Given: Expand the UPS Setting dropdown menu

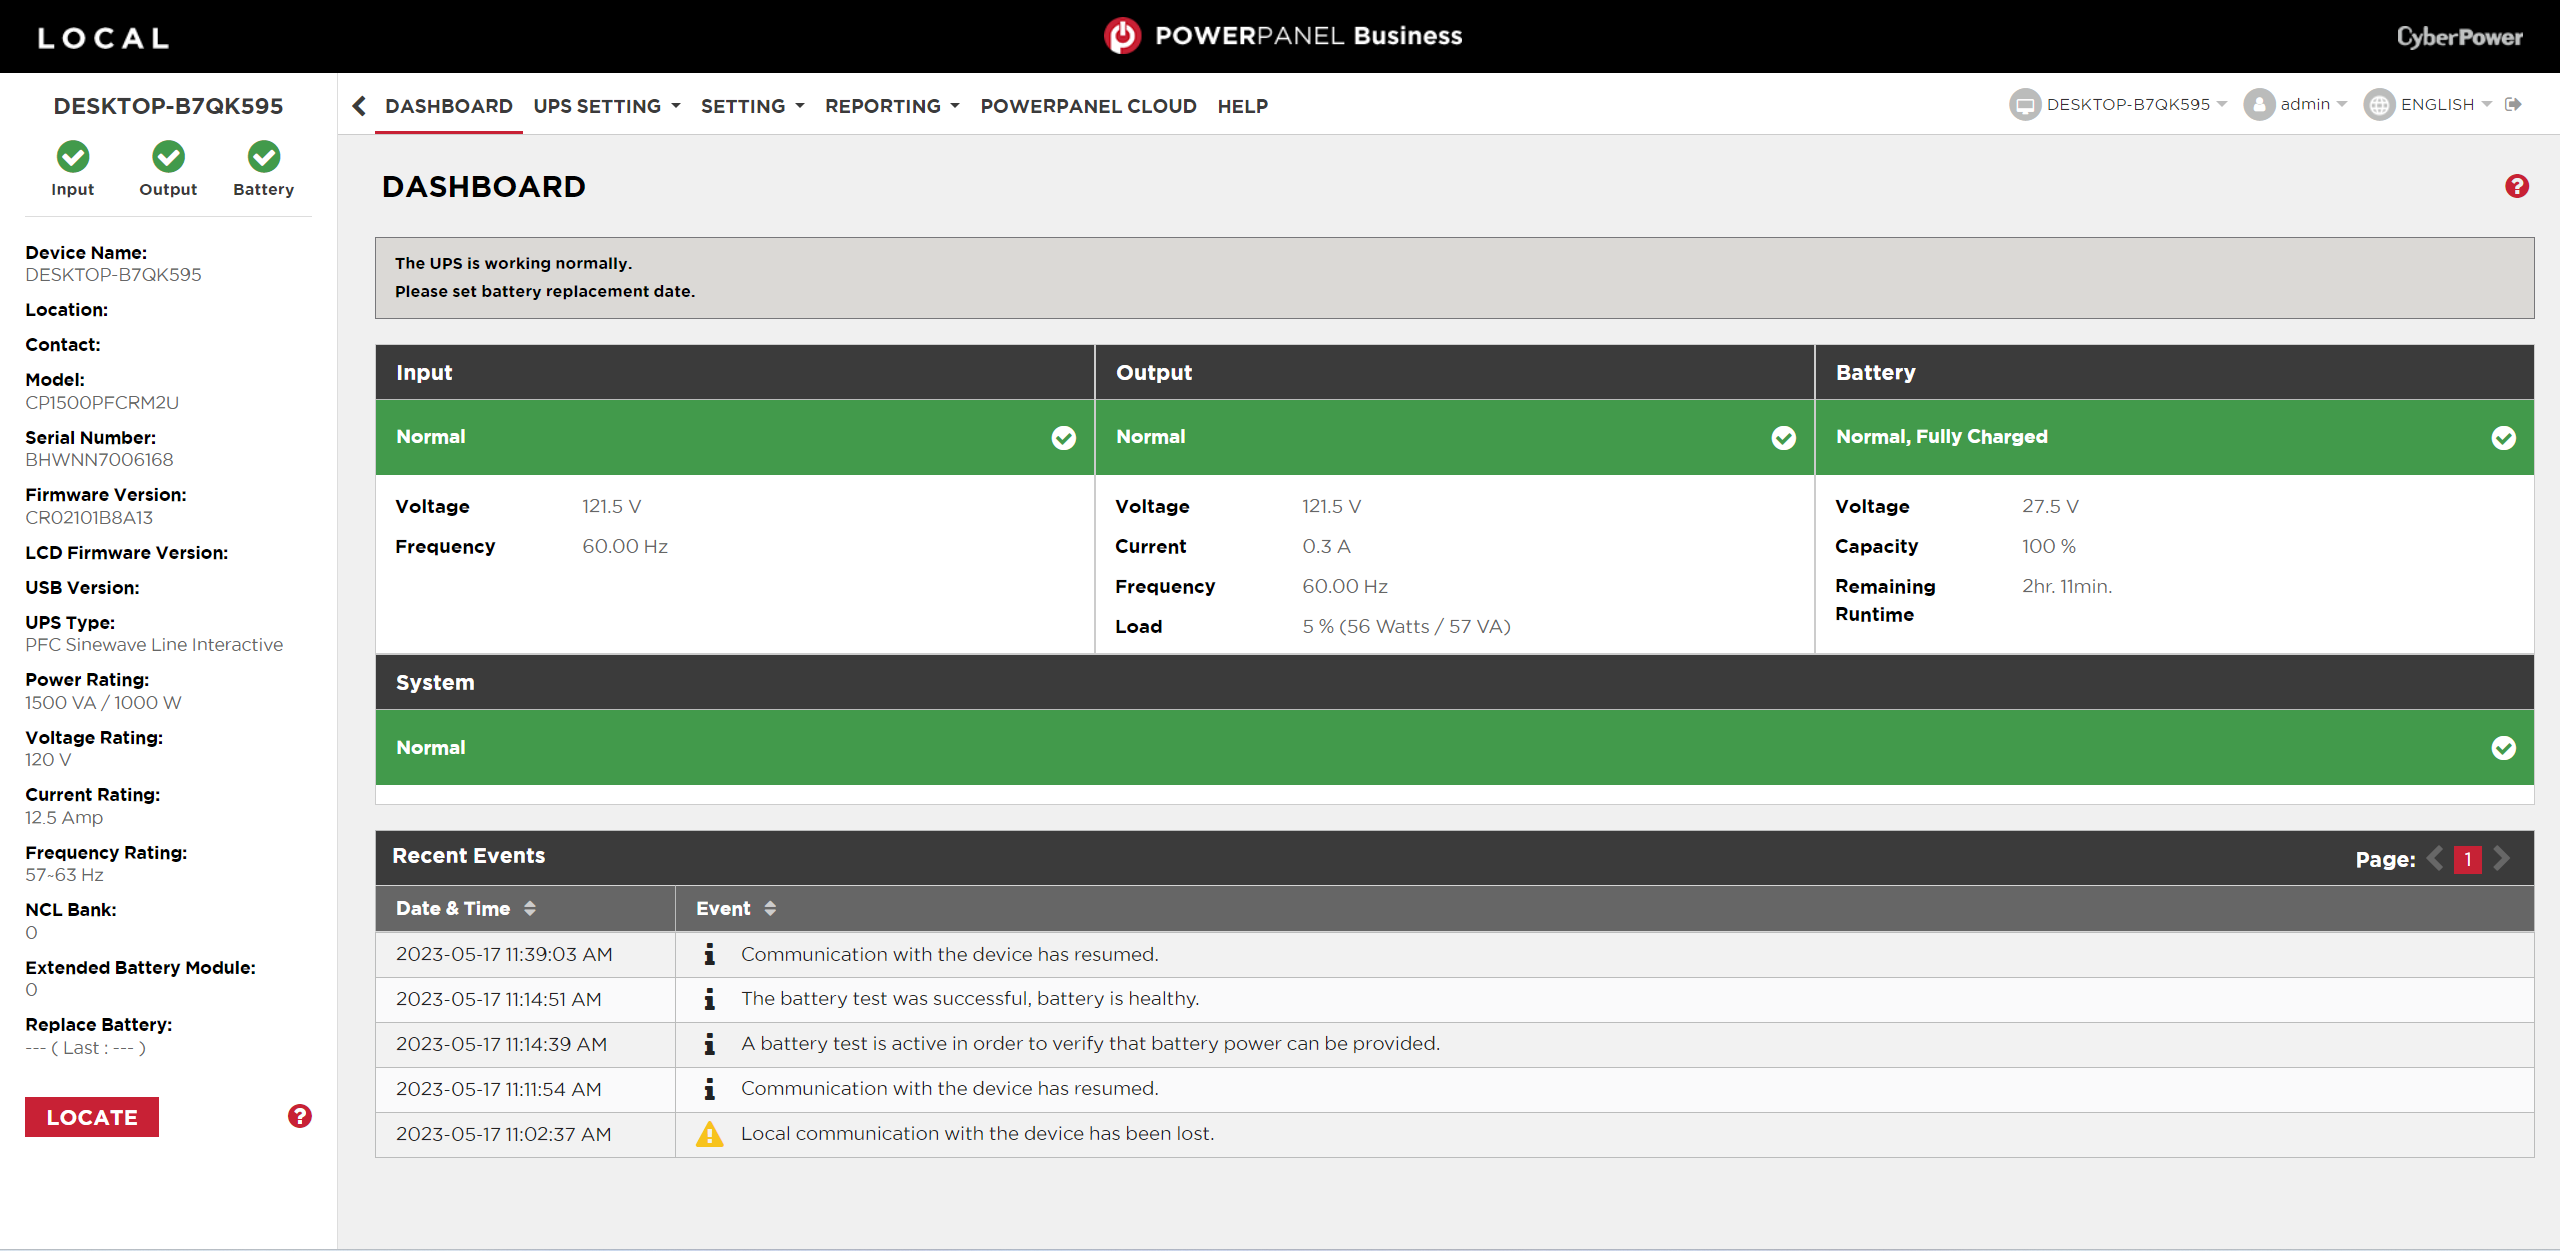Looking at the screenshot, I should pos(606,106).
